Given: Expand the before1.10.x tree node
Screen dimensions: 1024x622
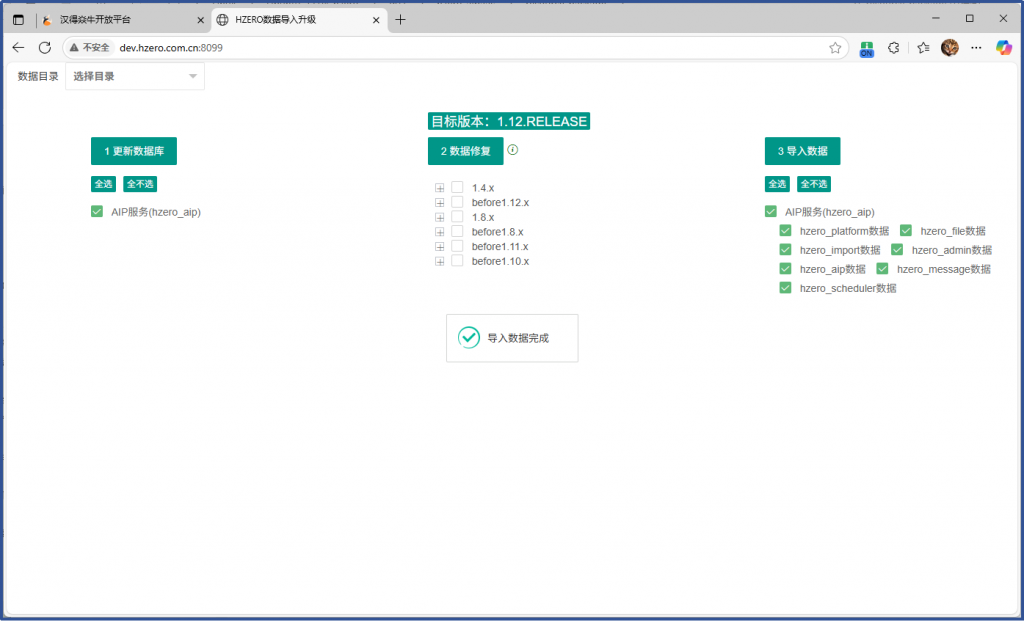Looking at the screenshot, I should (439, 261).
